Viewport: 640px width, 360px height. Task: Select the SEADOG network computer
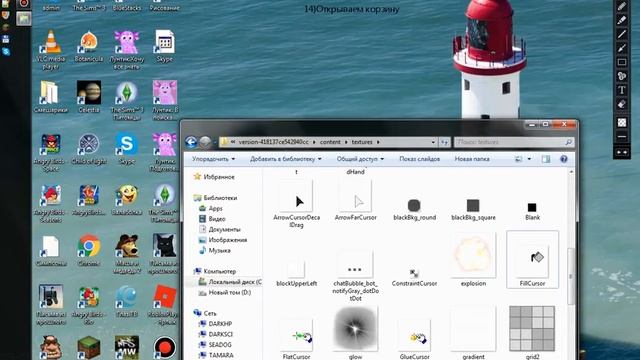pos(215,345)
